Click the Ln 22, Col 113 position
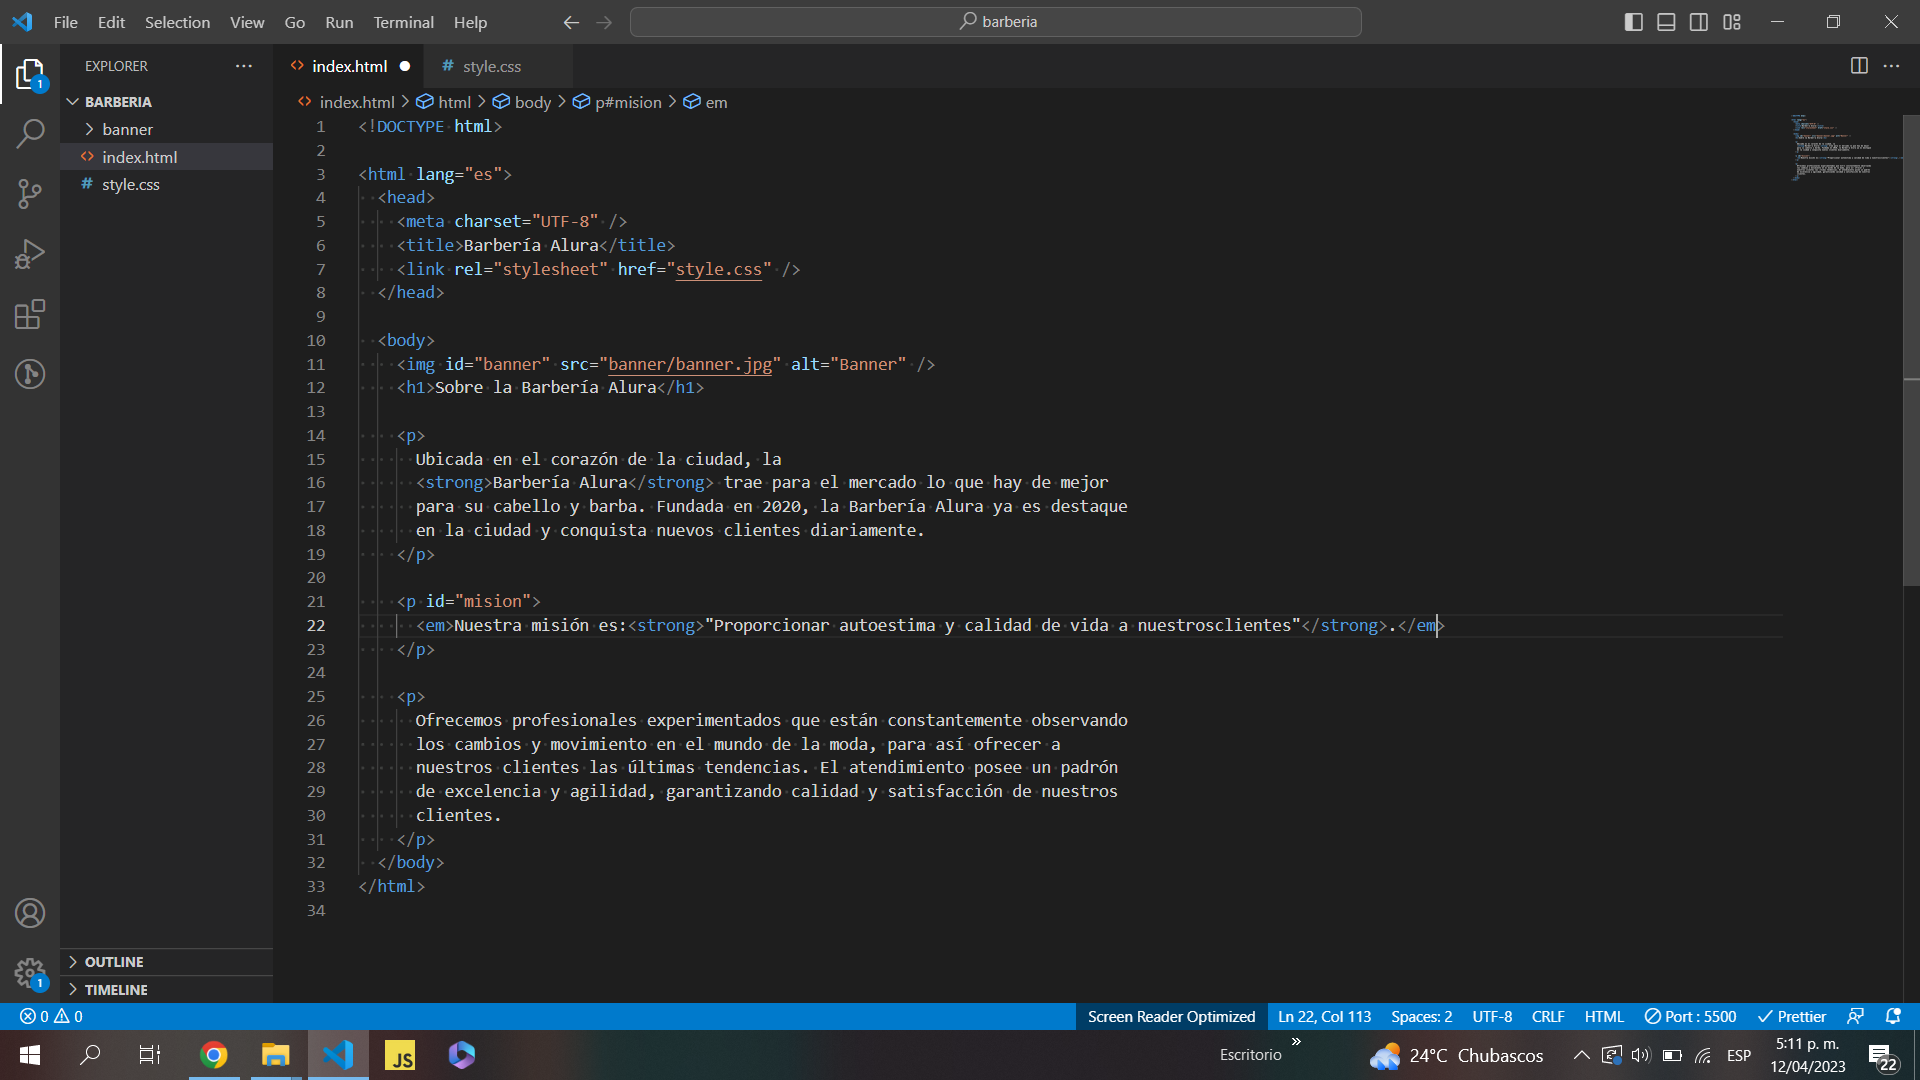1920x1080 pixels. click(x=1324, y=1016)
